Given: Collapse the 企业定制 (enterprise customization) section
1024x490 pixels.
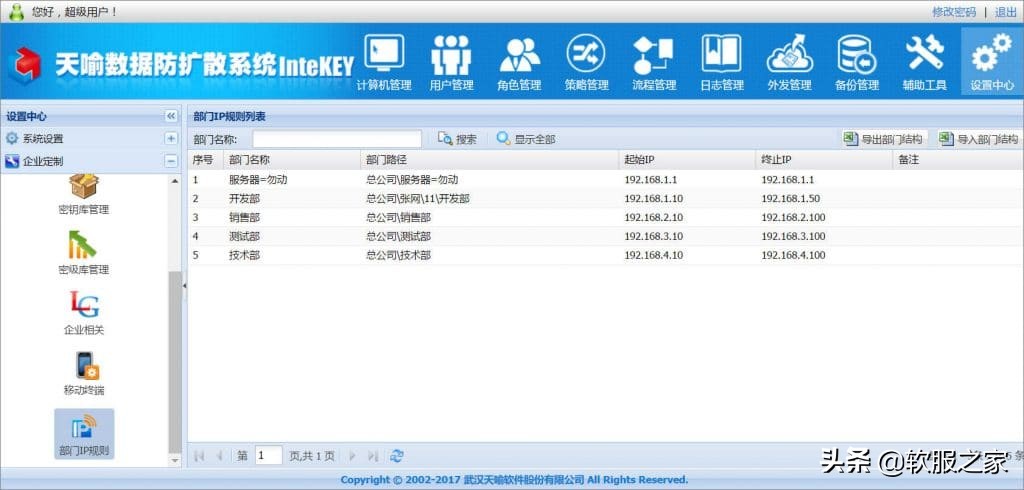Looking at the screenshot, I should coord(171,161).
